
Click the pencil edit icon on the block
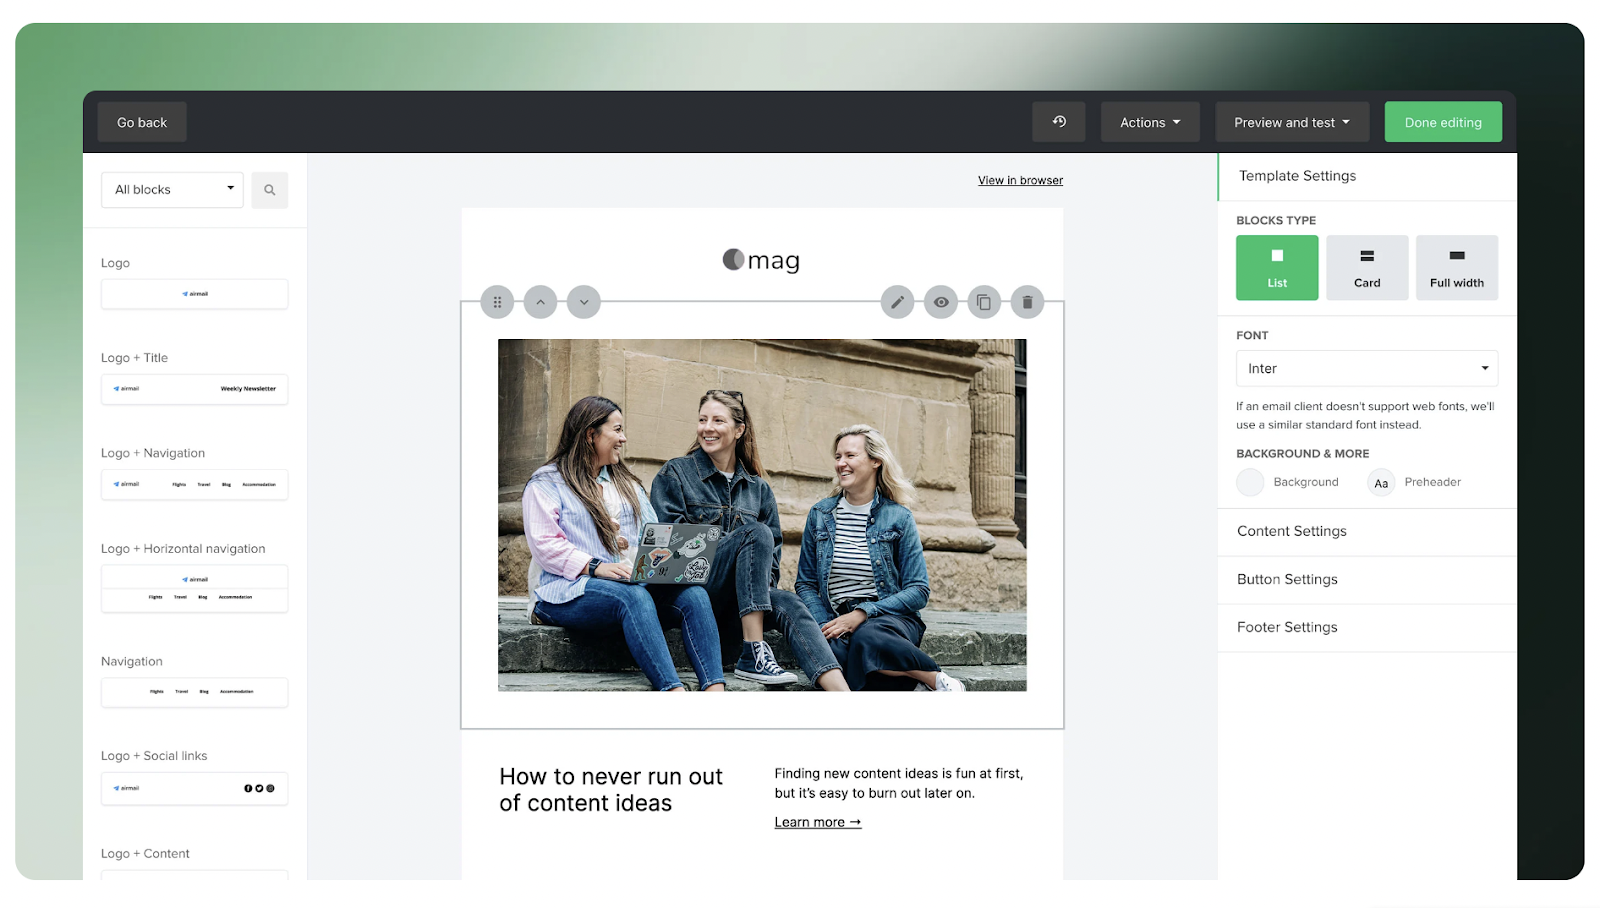[x=897, y=302]
